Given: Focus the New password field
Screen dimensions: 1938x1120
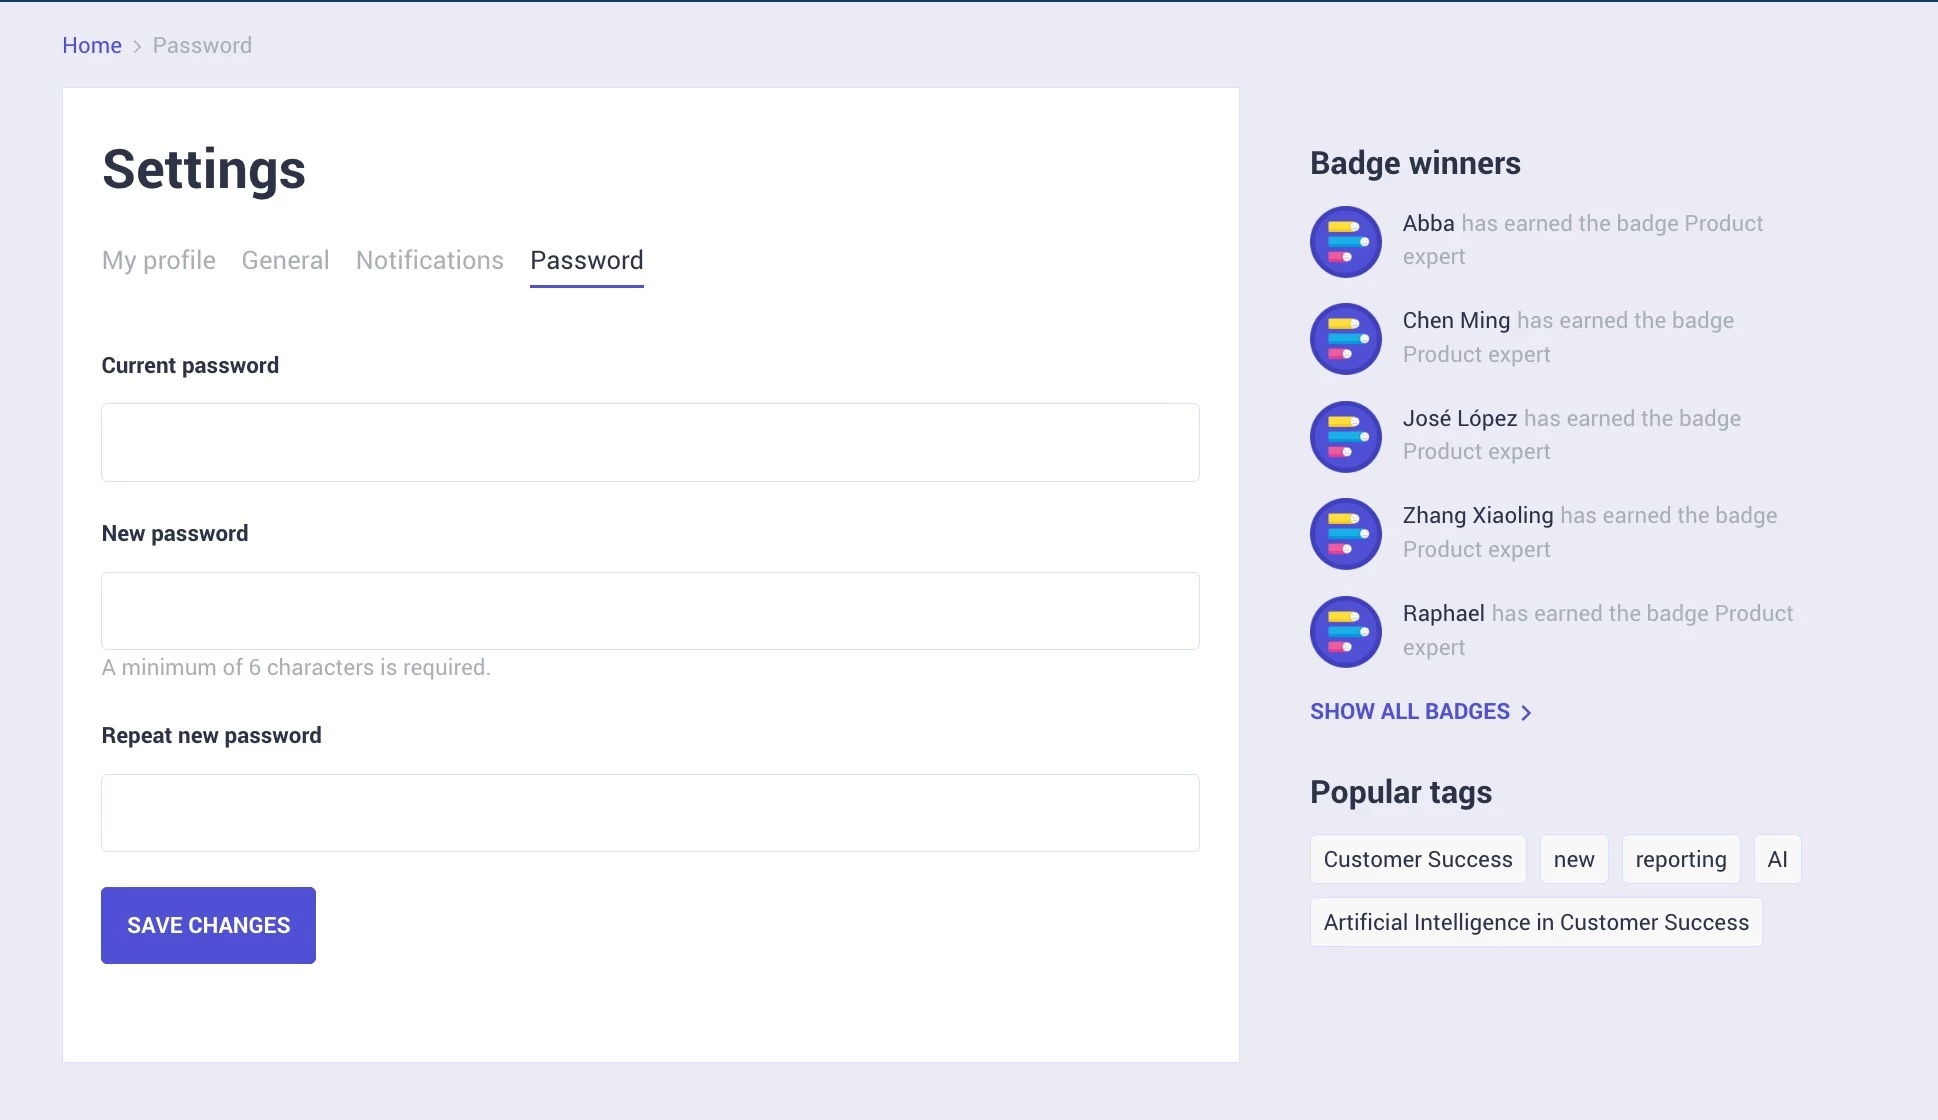Looking at the screenshot, I should [x=650, y=611].
